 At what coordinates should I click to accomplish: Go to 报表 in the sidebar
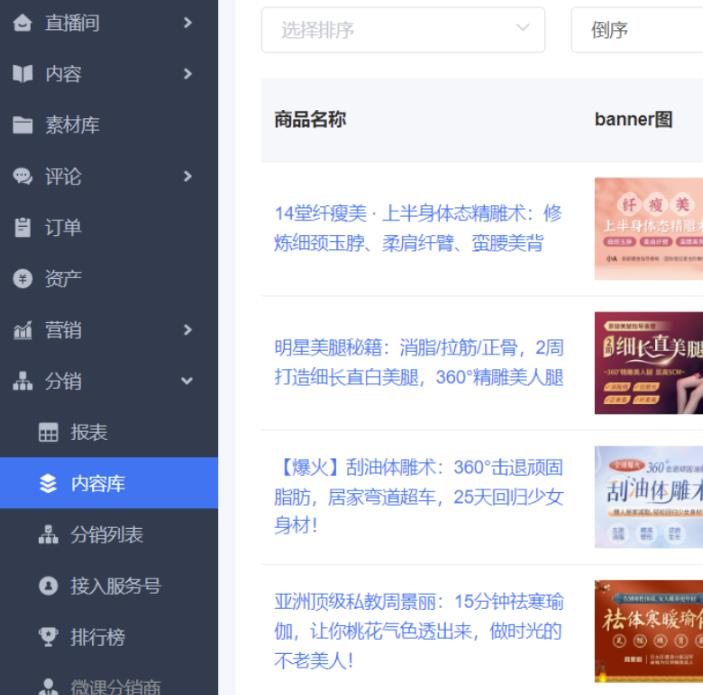88,433
